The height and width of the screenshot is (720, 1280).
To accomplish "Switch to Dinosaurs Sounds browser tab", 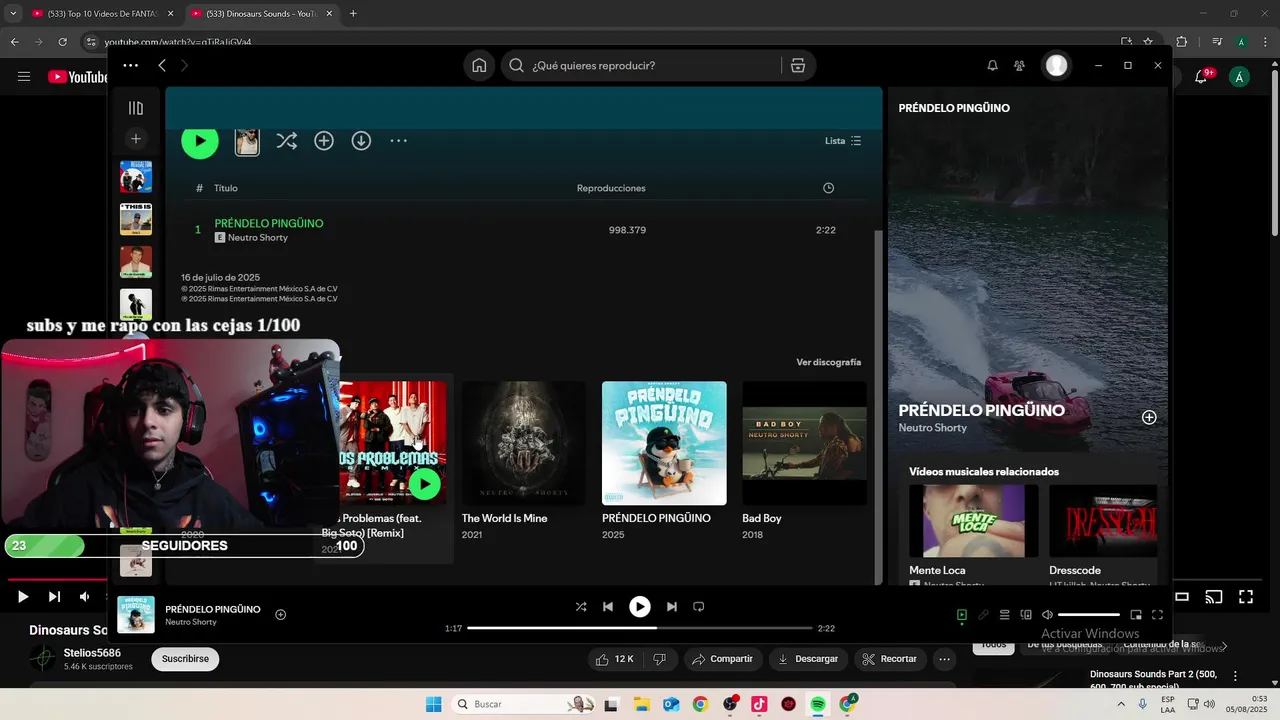I will 261,14.
